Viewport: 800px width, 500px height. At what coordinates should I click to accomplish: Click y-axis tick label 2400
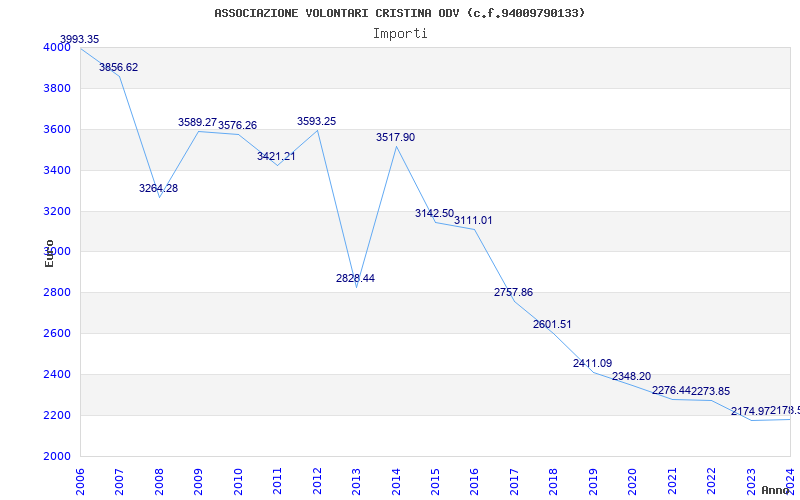click(57, 374)
